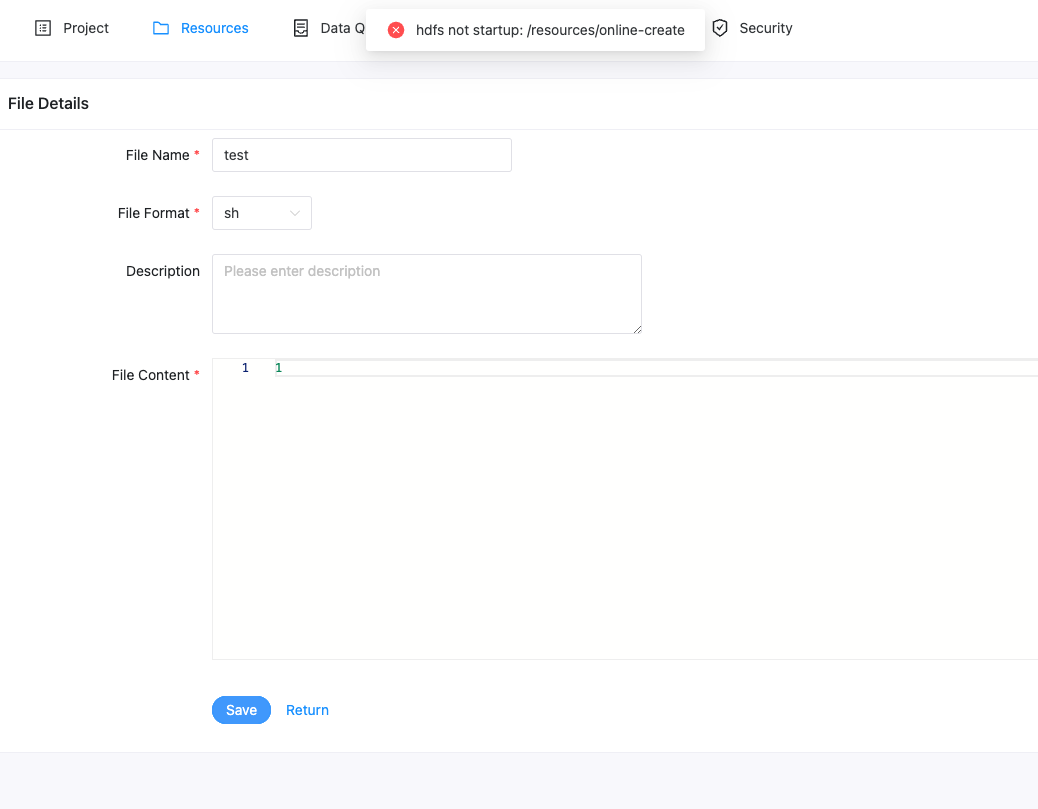1038x809 pixels.
Task: Click the Save button
Action: pos(241,710)
